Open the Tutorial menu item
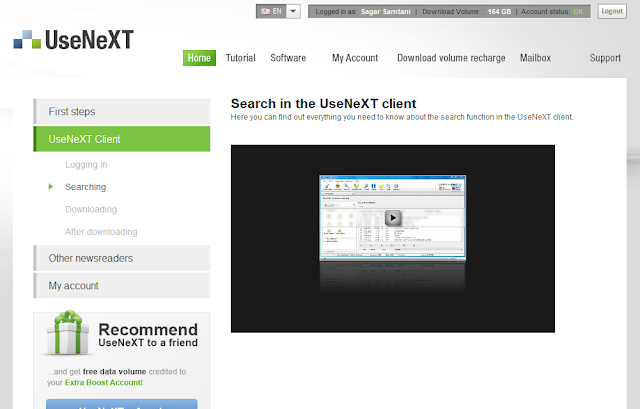Viewport: 640px width, 409px height. pyautogui.click(x=240, y=58)
